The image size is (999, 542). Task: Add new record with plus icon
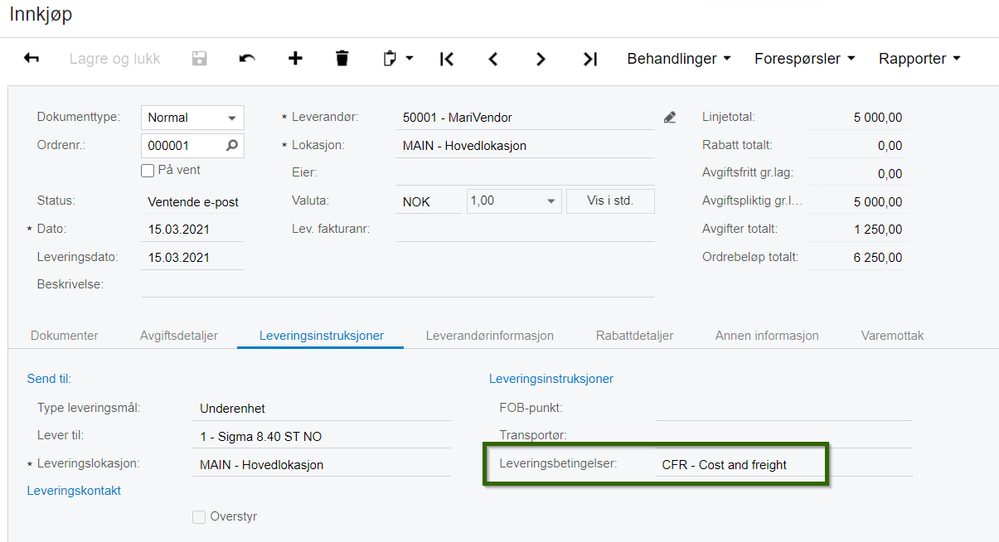(295, 59)
